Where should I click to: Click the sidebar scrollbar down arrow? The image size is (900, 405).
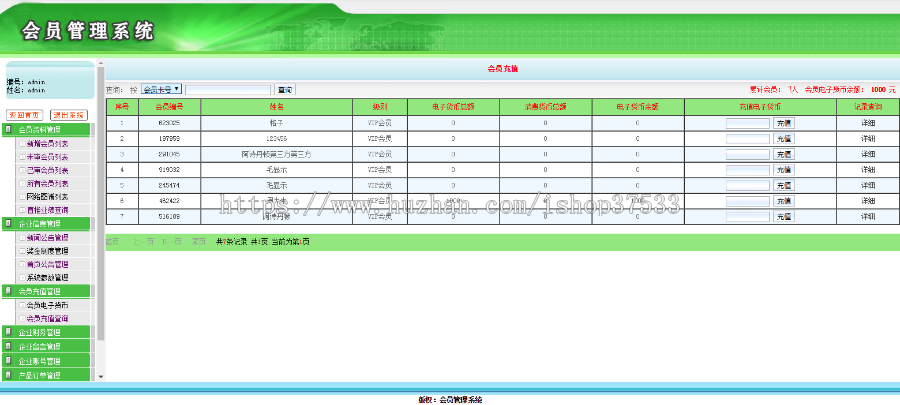point(101,377)
